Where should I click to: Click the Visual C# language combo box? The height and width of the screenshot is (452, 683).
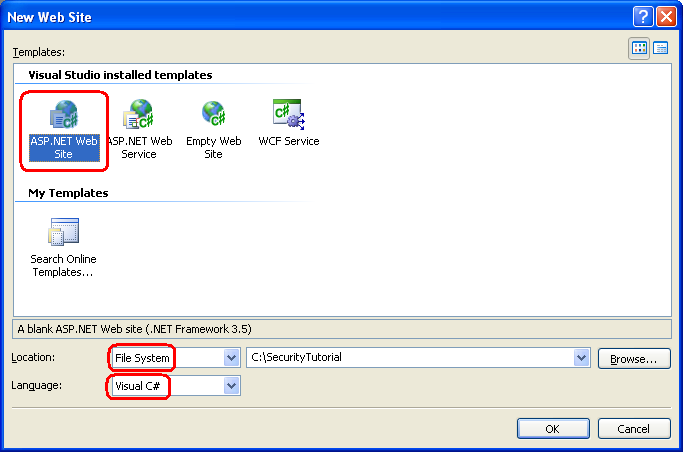[175, 386]
